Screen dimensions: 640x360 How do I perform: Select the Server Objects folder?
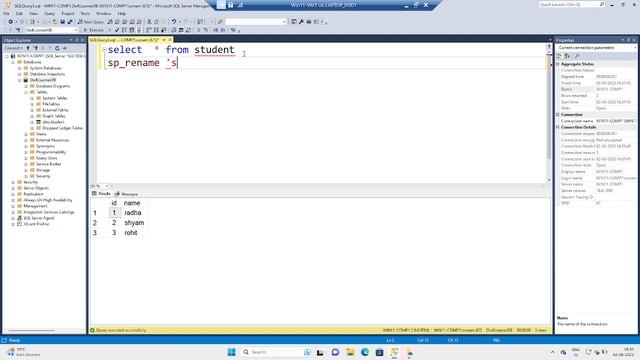[36, 188]
